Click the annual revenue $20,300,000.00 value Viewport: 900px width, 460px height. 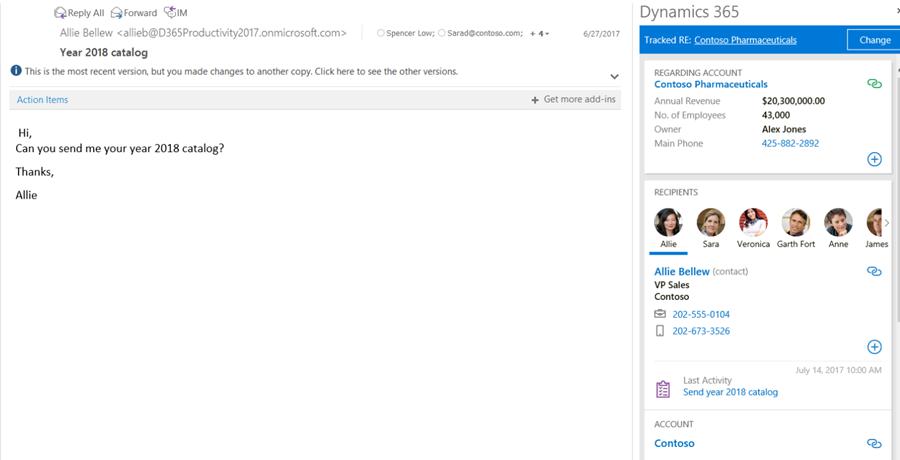click(x=793, y=101)
